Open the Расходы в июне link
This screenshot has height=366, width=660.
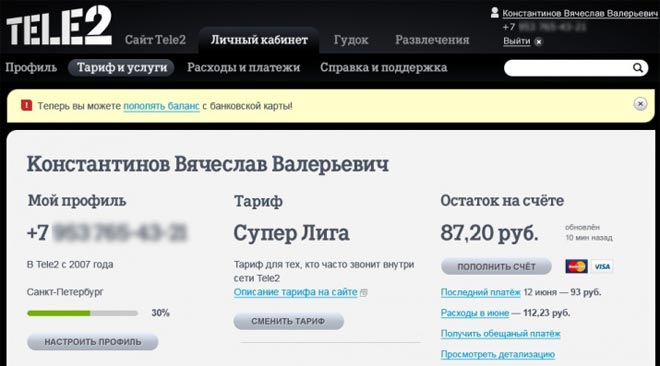[x=475, y=313]
